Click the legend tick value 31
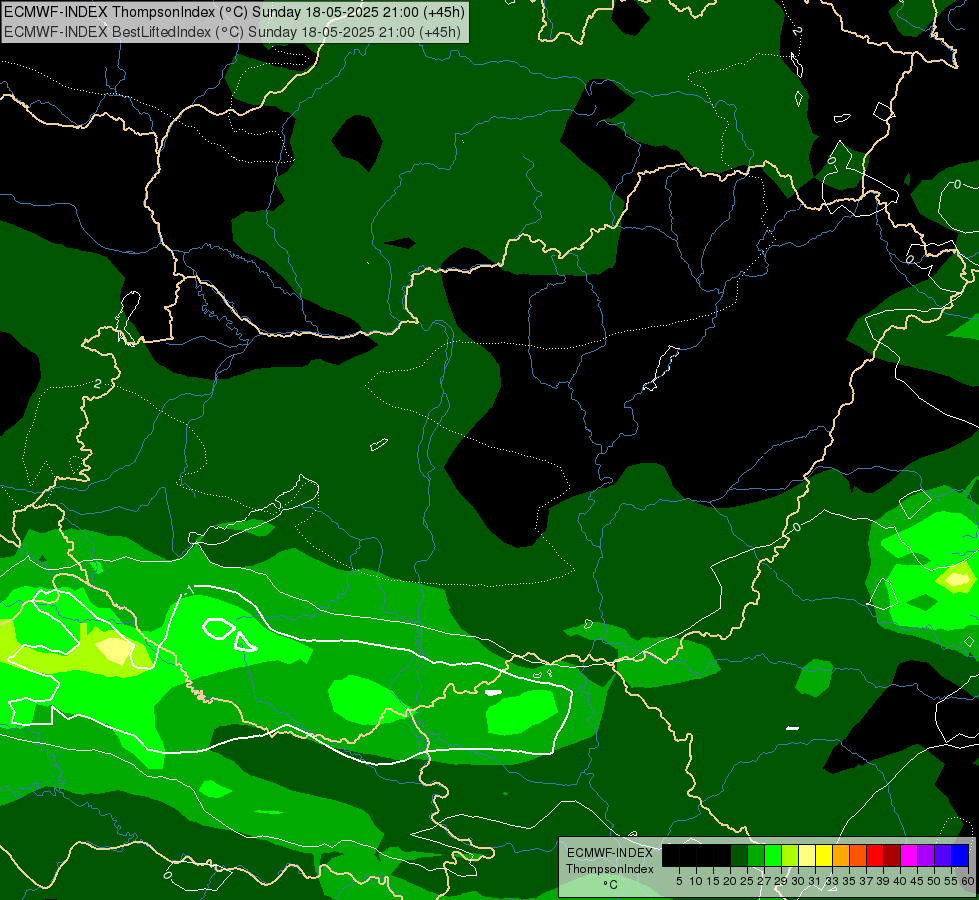979x900 pixels. (x=815, y=881)
